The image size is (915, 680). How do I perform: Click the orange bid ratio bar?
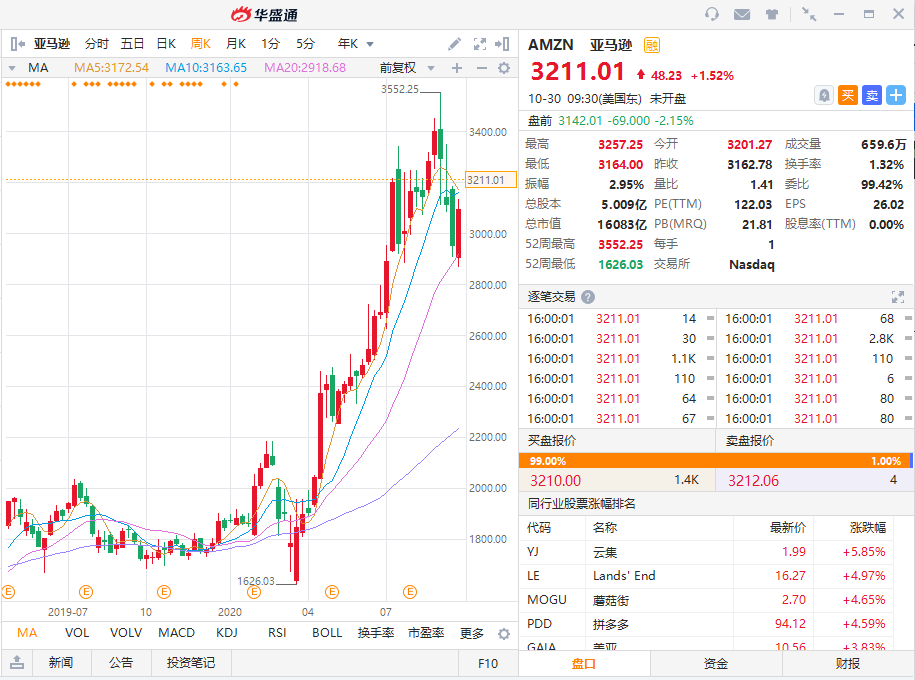pos(714,461)
